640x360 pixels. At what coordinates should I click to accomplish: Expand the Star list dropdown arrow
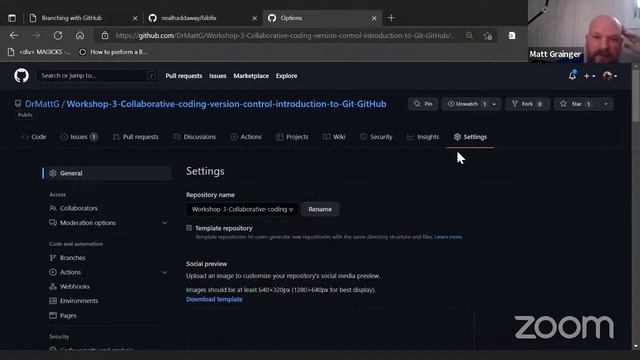606,104
